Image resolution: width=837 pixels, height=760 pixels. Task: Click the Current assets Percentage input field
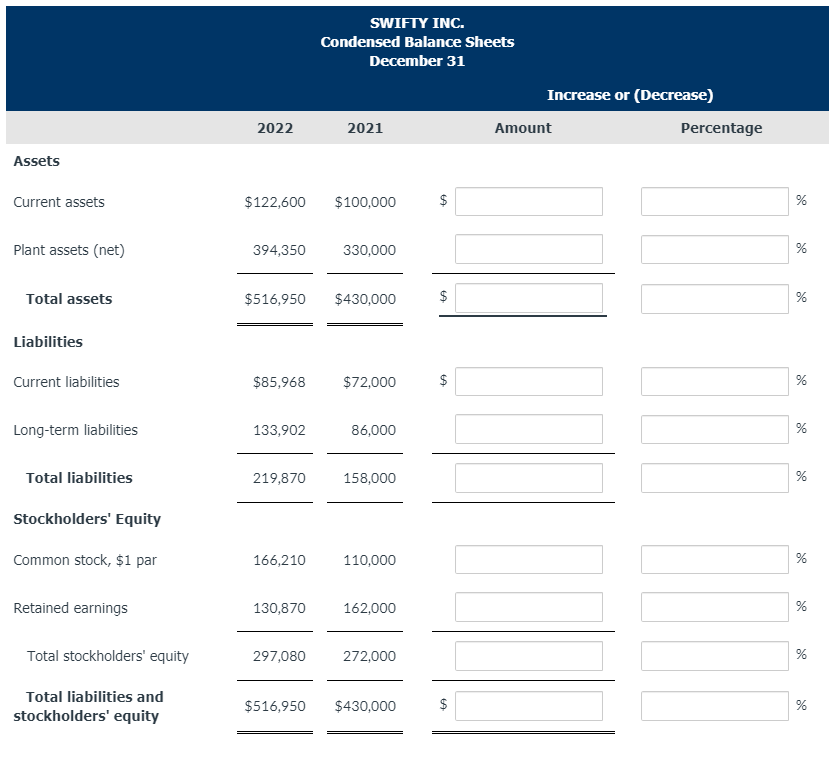[x=714, y=200]
